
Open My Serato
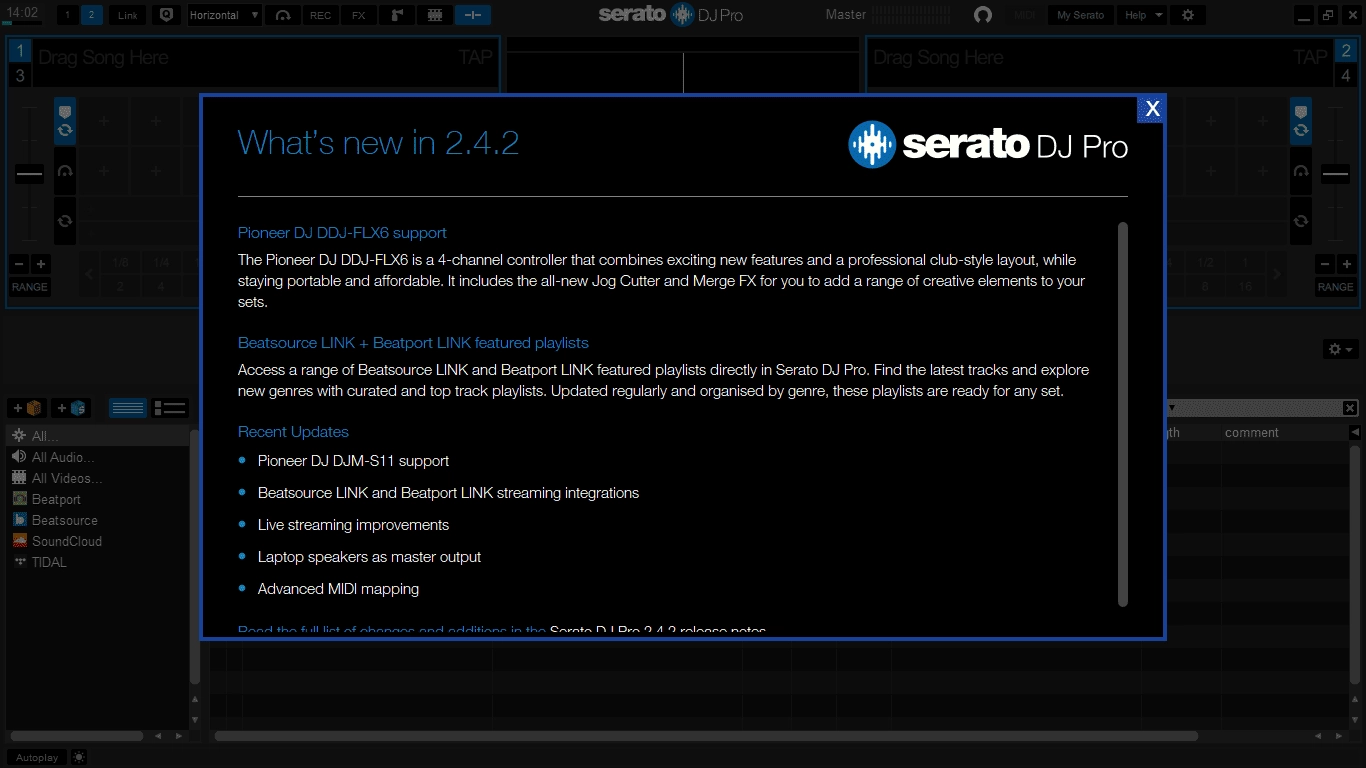1080,15
